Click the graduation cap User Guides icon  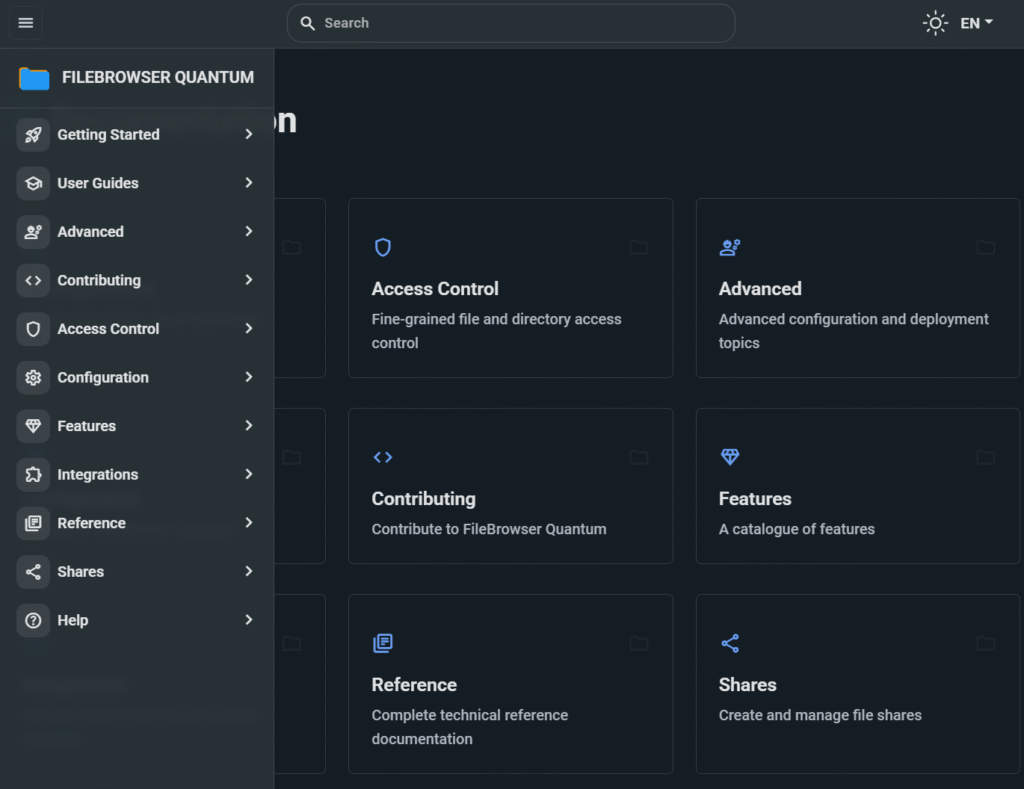tap(33, 183)
